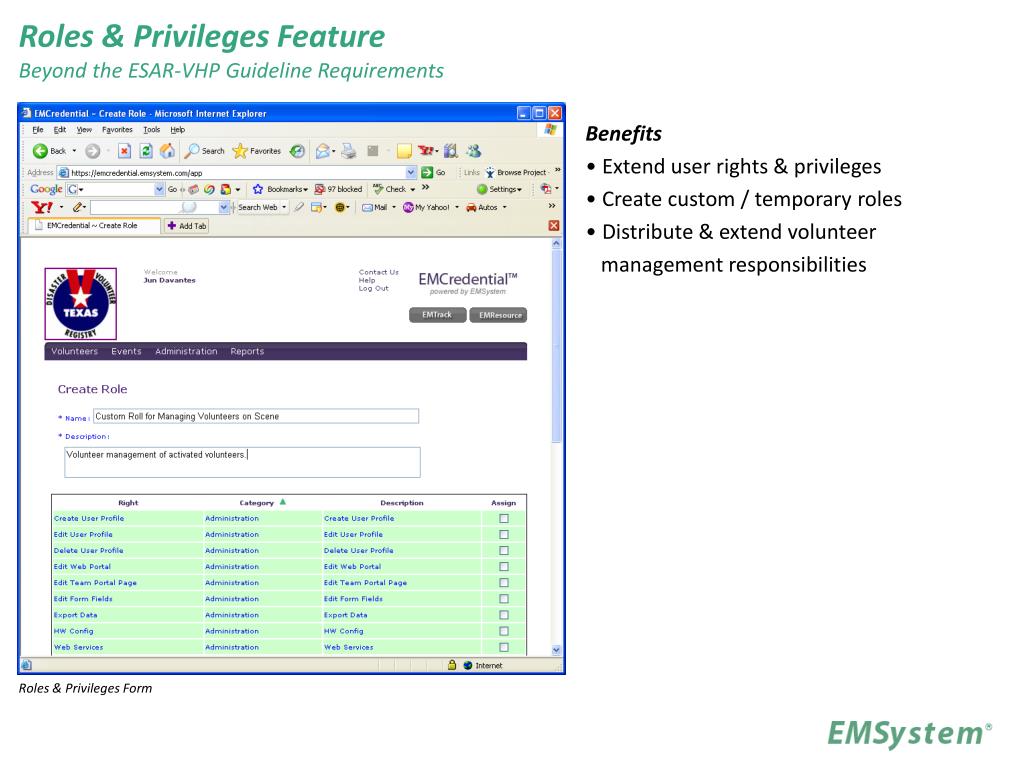Open the Favorites star button
The width and height of the screenshot is (1024, 768).
tap(257, 151)
